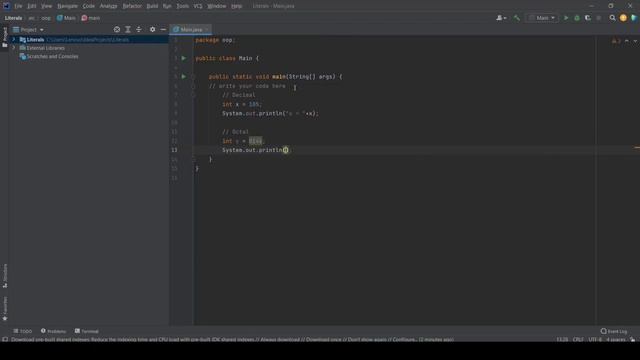Toggle the Structure tool window stripe button
640x360 pixels.
coord(5,276)
